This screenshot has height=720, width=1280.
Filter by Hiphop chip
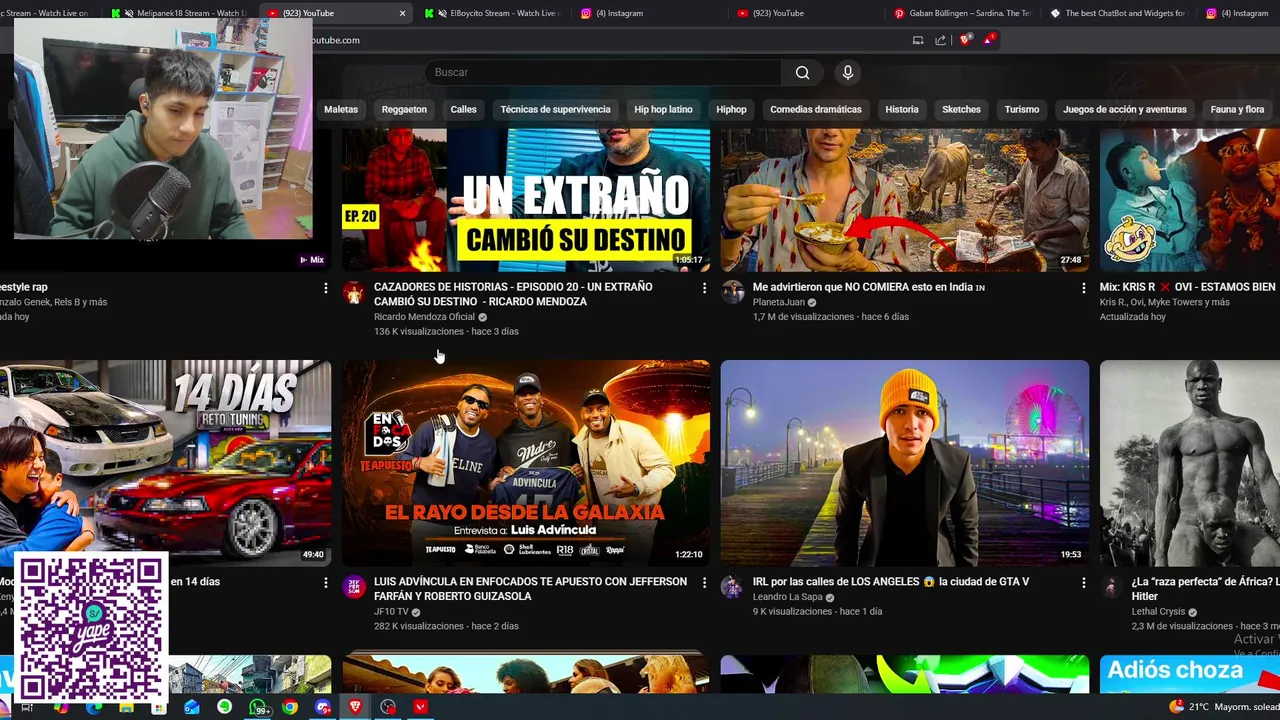click(731, 109)
